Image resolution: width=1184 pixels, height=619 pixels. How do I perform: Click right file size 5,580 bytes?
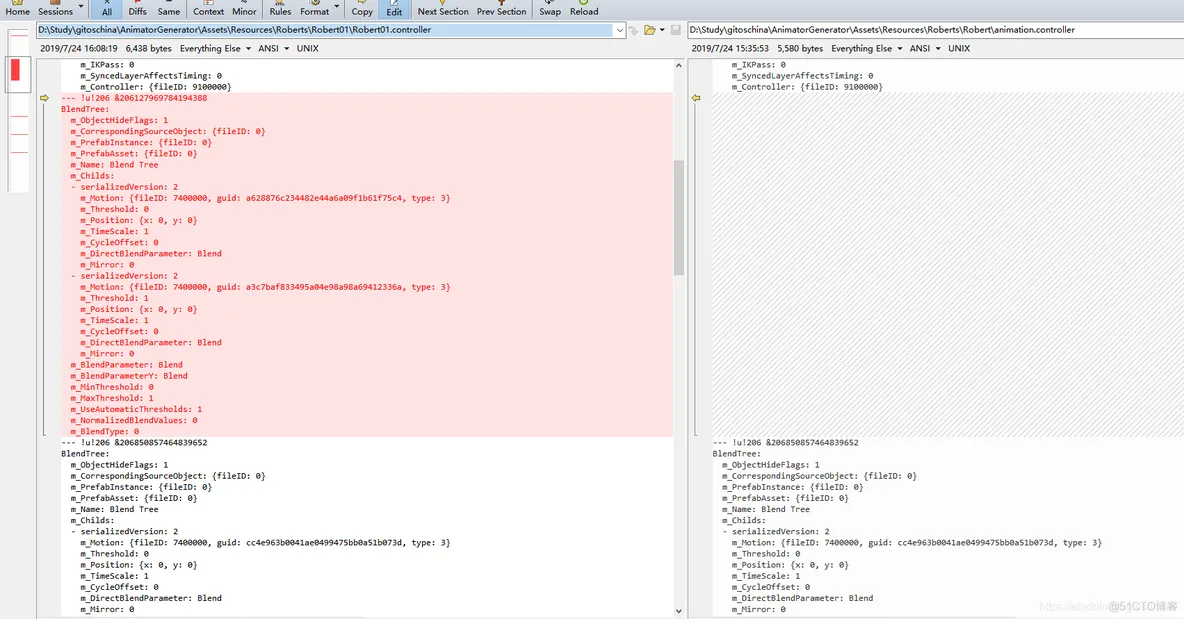click(x=800, y=48)
